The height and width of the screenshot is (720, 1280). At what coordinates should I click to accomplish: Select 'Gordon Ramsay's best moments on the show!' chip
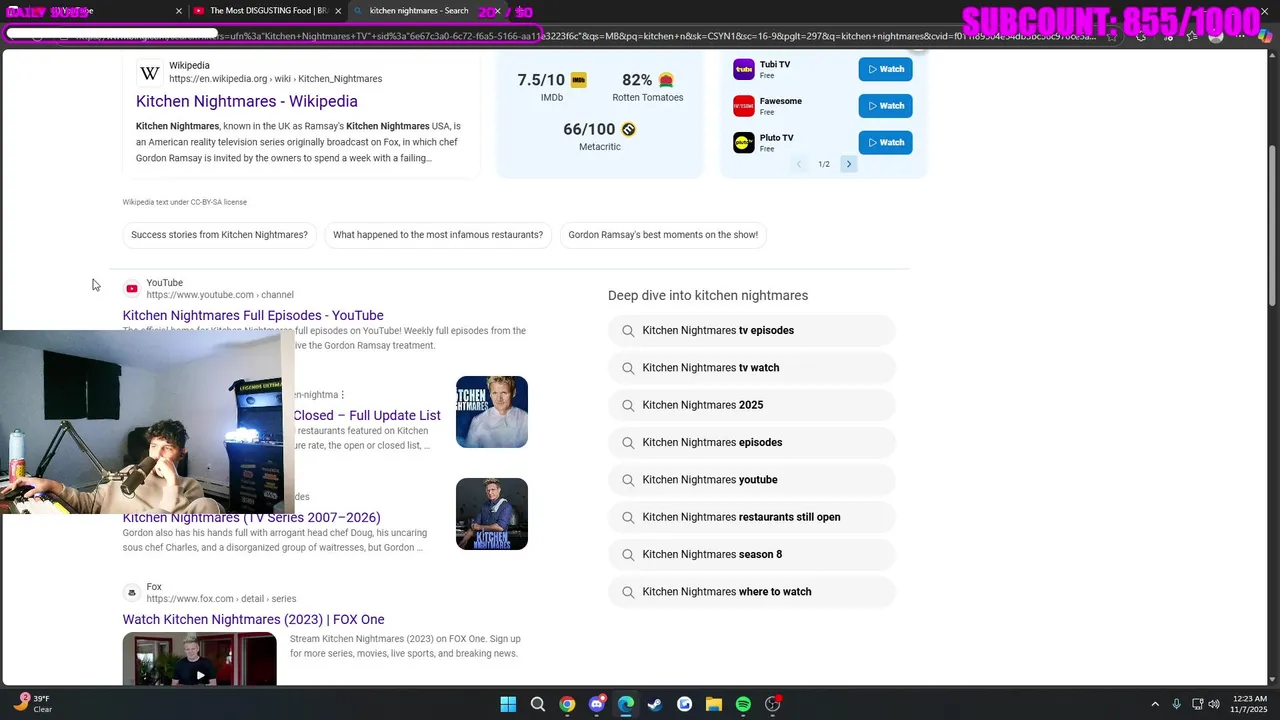pyautogui.click(x=663, y=235)
